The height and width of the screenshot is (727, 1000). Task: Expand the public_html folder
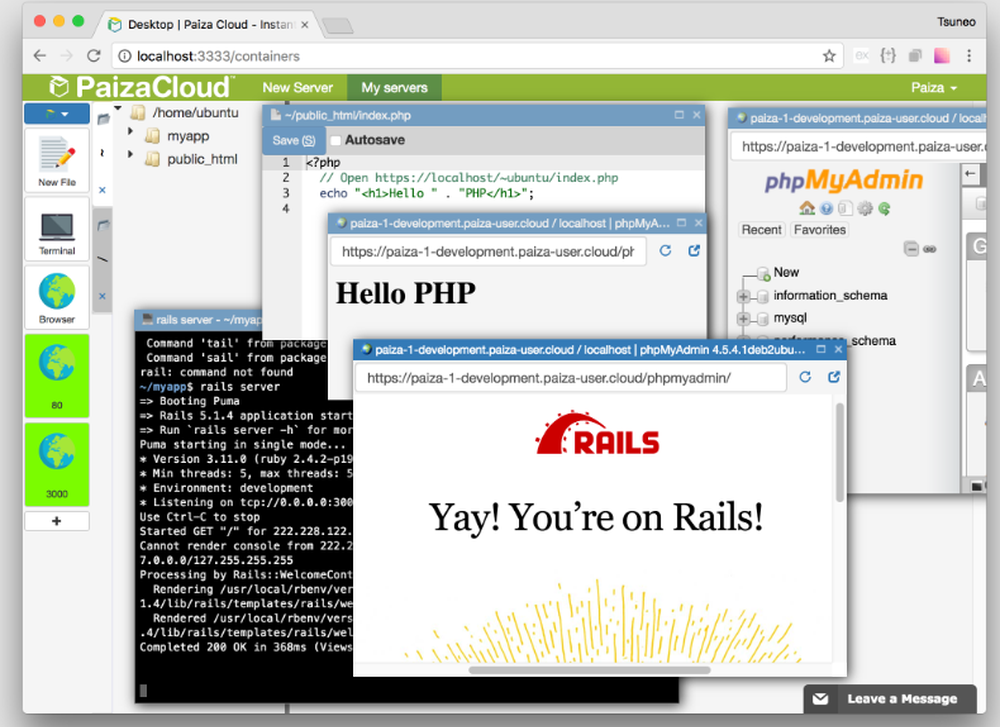(130, 154)
